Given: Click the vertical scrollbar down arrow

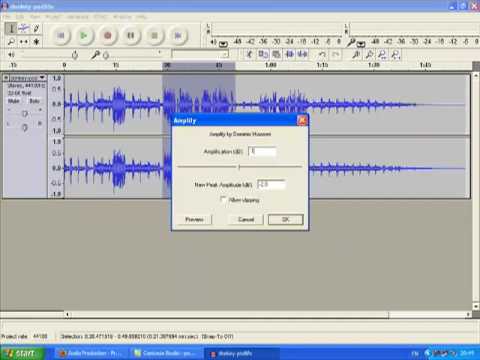Looking at the screenshot, I should click(476, 306).
